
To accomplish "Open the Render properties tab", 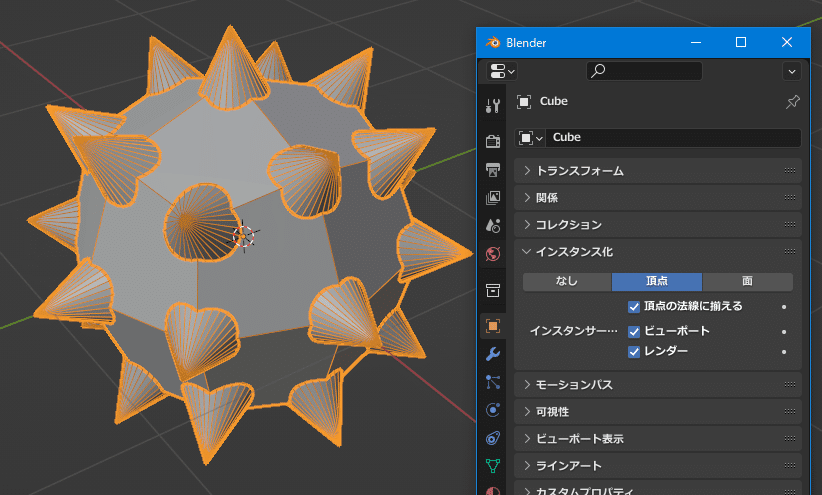I will [x=493, y=141].
